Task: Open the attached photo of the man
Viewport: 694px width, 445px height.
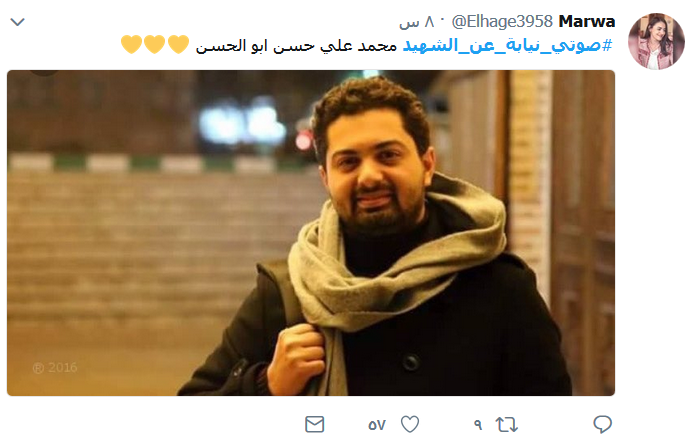Action: pos(311,233)
